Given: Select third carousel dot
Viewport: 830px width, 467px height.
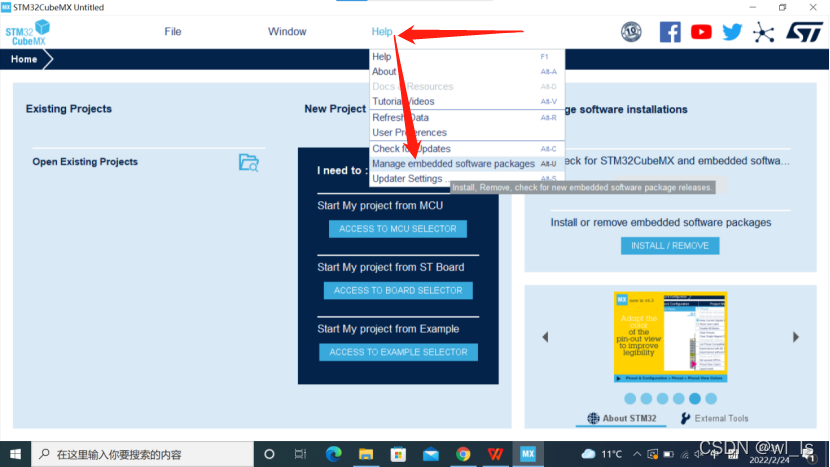Looking at the screenshot, I should tap(662, 399).
